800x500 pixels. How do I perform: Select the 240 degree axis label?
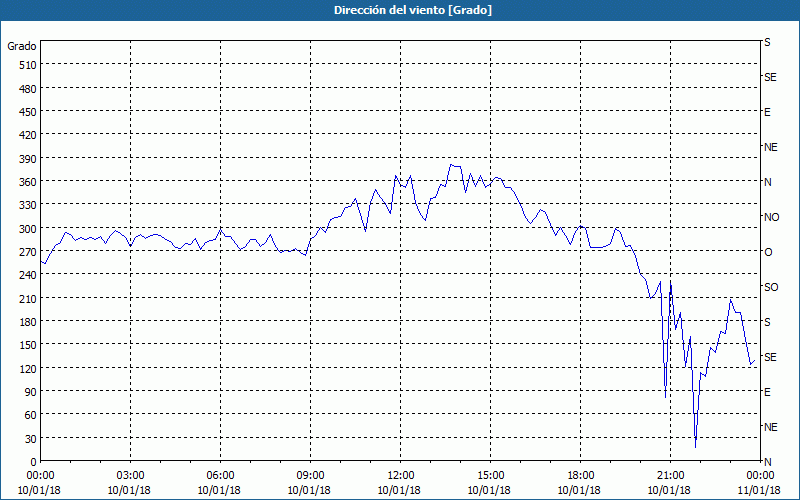pos(28,276)
